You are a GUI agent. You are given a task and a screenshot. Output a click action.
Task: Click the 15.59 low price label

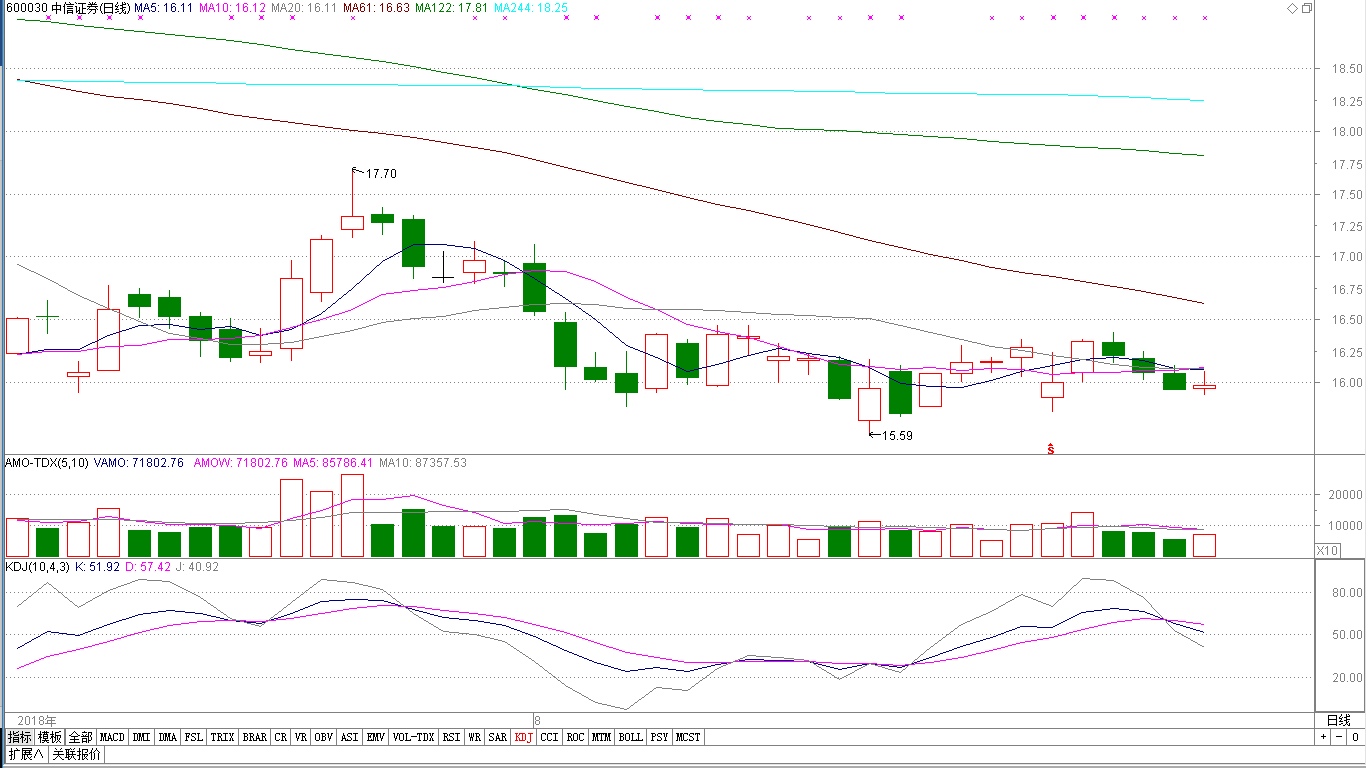897,436
